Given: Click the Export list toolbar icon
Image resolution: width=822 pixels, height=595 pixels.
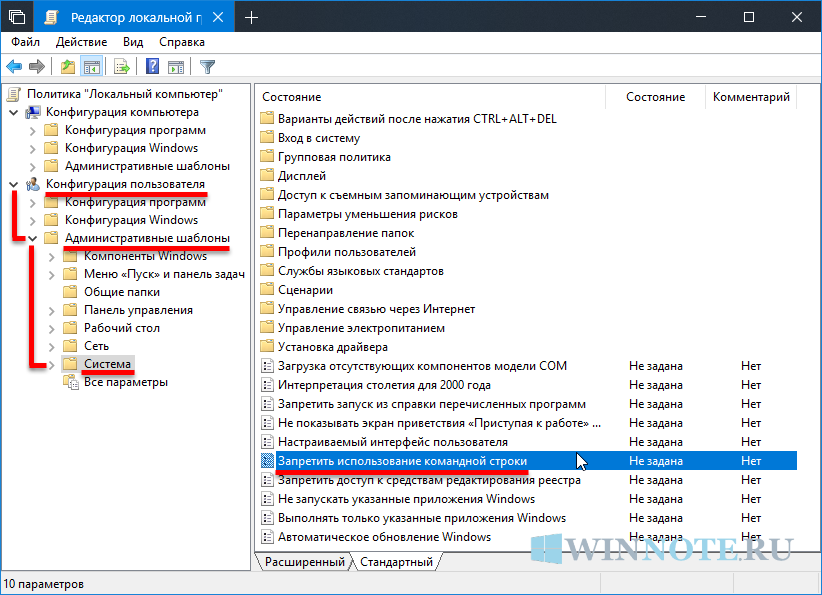Looking at the screenshot, I should coord(122,67).
